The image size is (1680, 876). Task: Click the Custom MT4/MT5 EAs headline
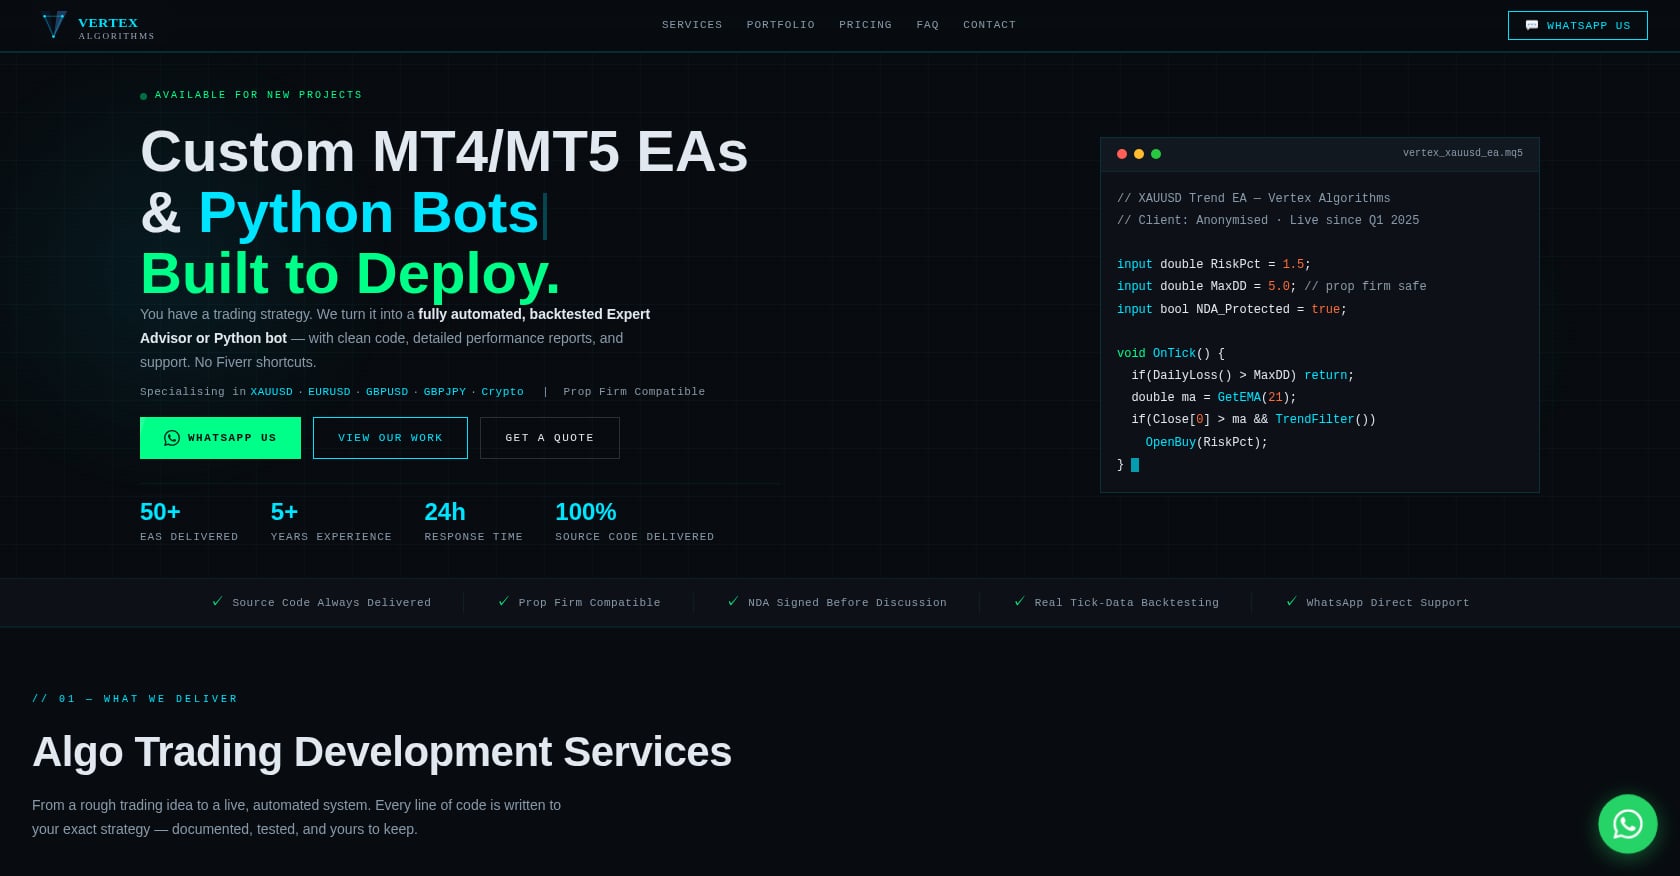click(444, 152)
